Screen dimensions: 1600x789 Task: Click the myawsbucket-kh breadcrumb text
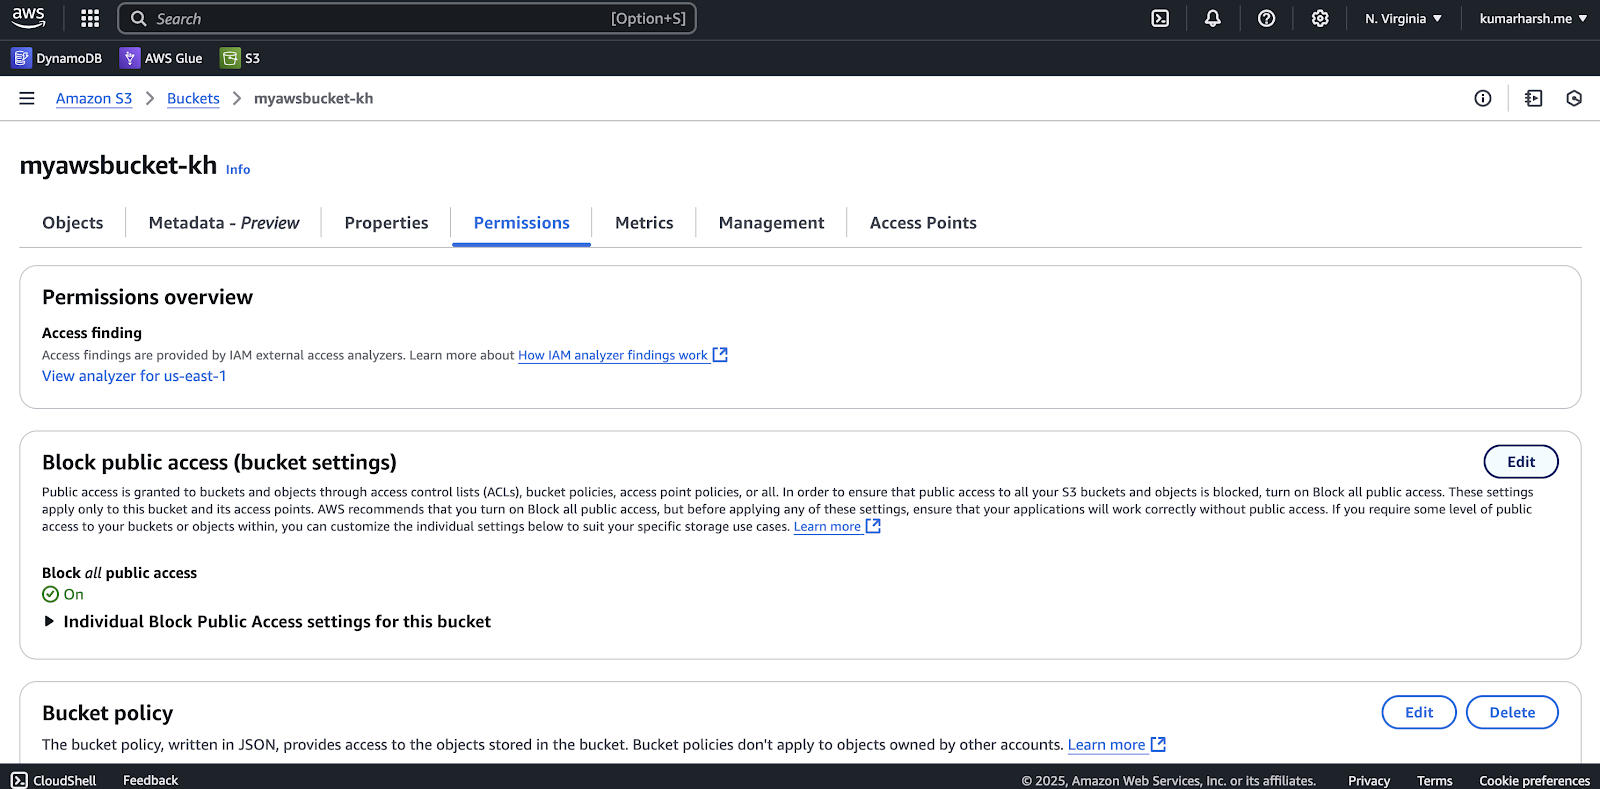(313, 98)
